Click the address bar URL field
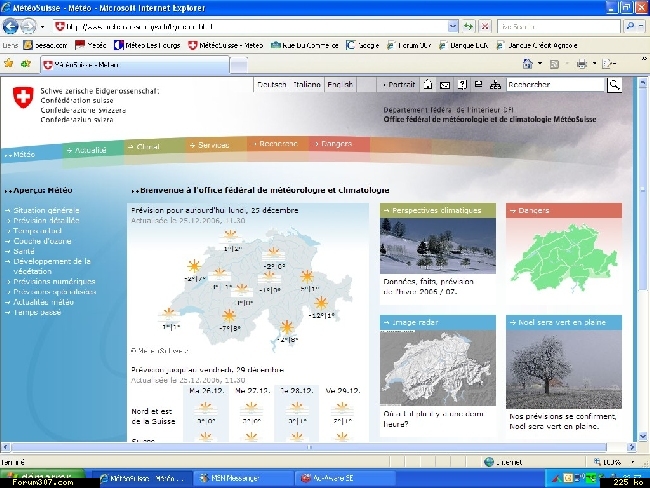Screen dimensions: 650x488 [x=250, y=27]
